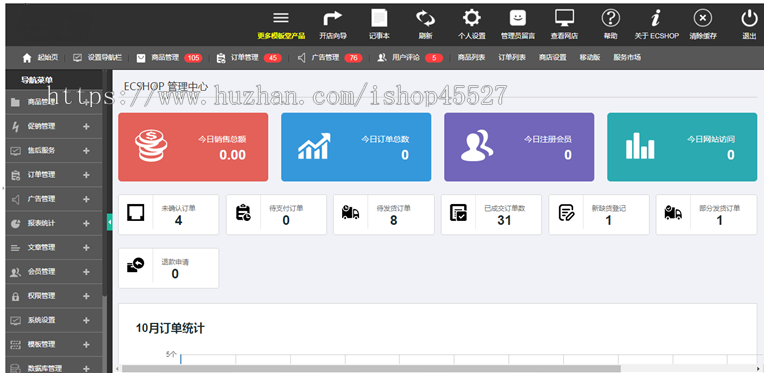
Task: Click the 导航菜单 sidebar header
Action: (37, 80)
